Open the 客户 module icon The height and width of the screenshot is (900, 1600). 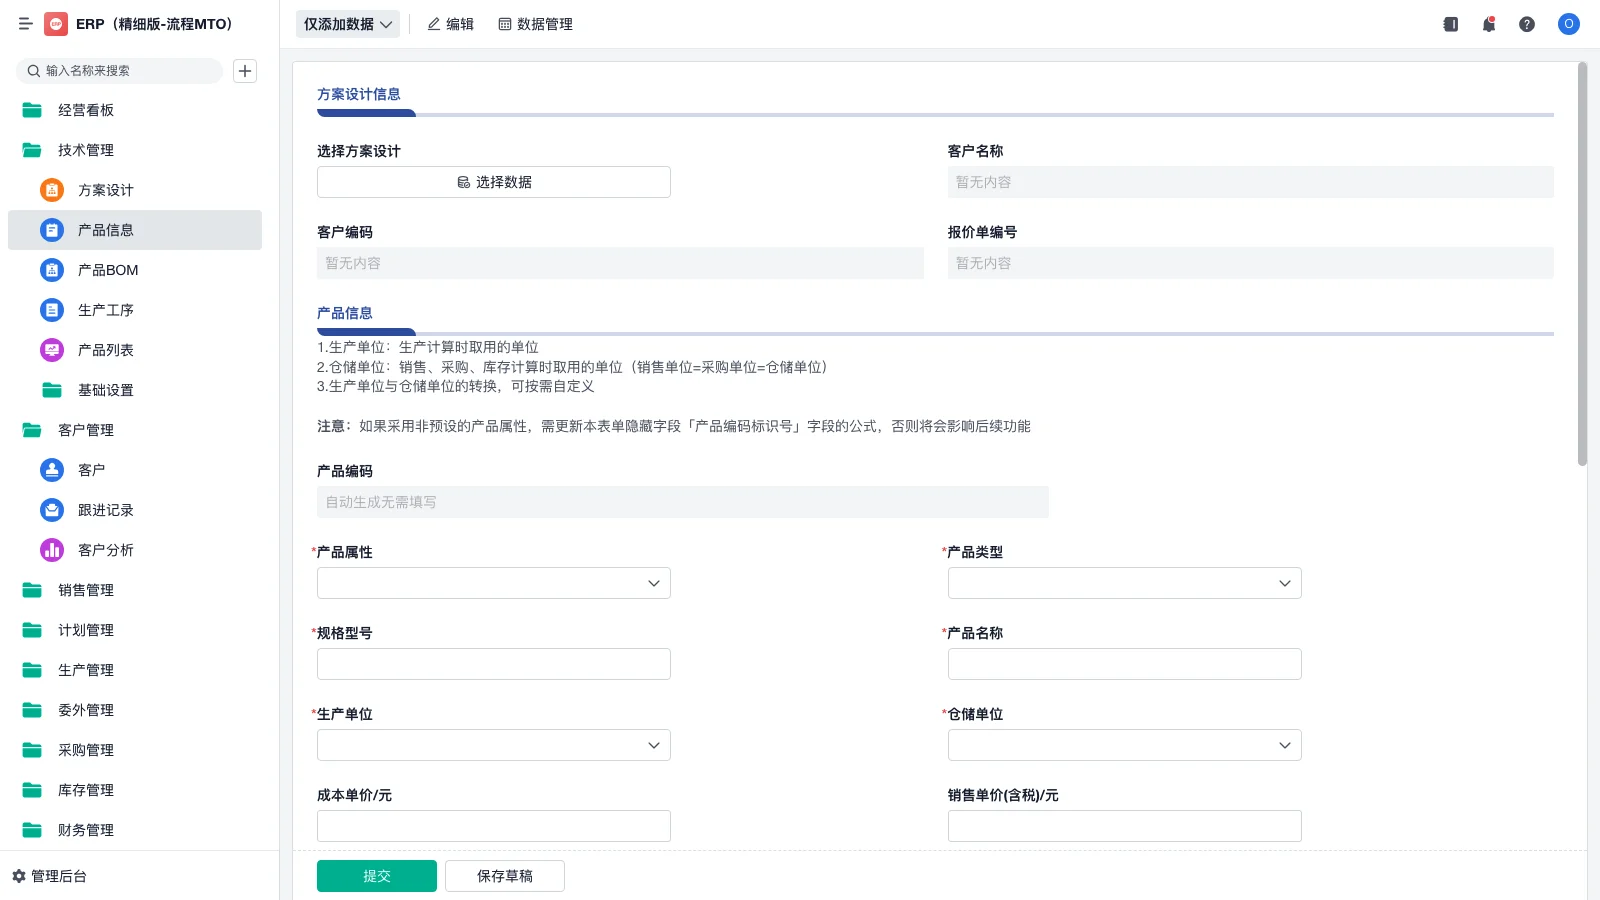point(51,470)
